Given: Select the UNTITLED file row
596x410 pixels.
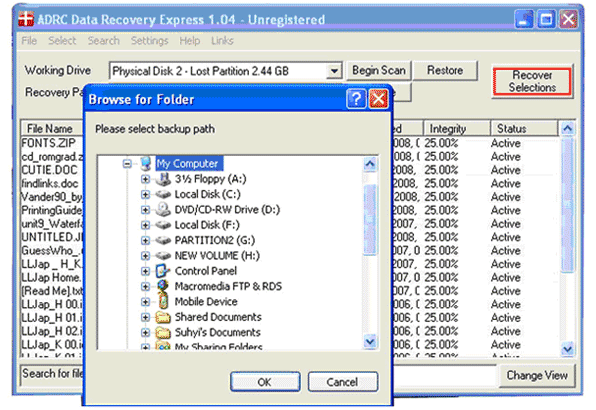Looking at the screenshot, I should [52, 237].
